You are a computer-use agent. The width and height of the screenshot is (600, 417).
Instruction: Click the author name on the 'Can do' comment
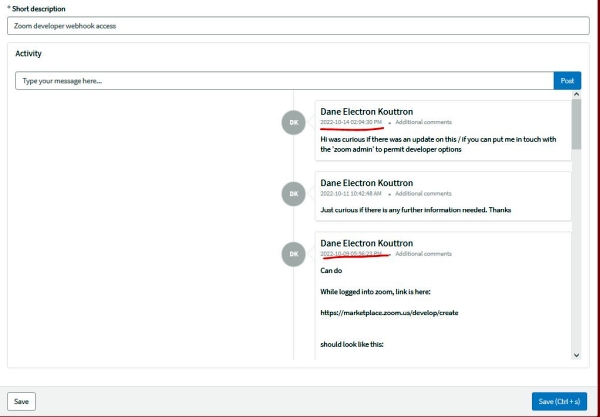coord(367,243)
